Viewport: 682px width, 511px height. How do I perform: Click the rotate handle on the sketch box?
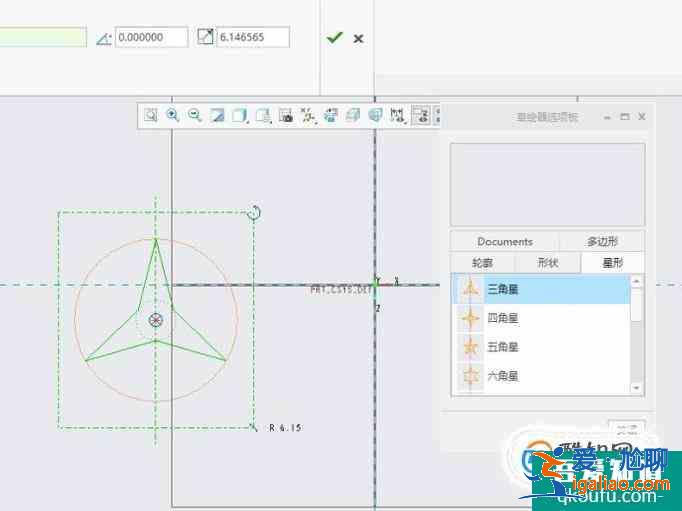[254, 213]
